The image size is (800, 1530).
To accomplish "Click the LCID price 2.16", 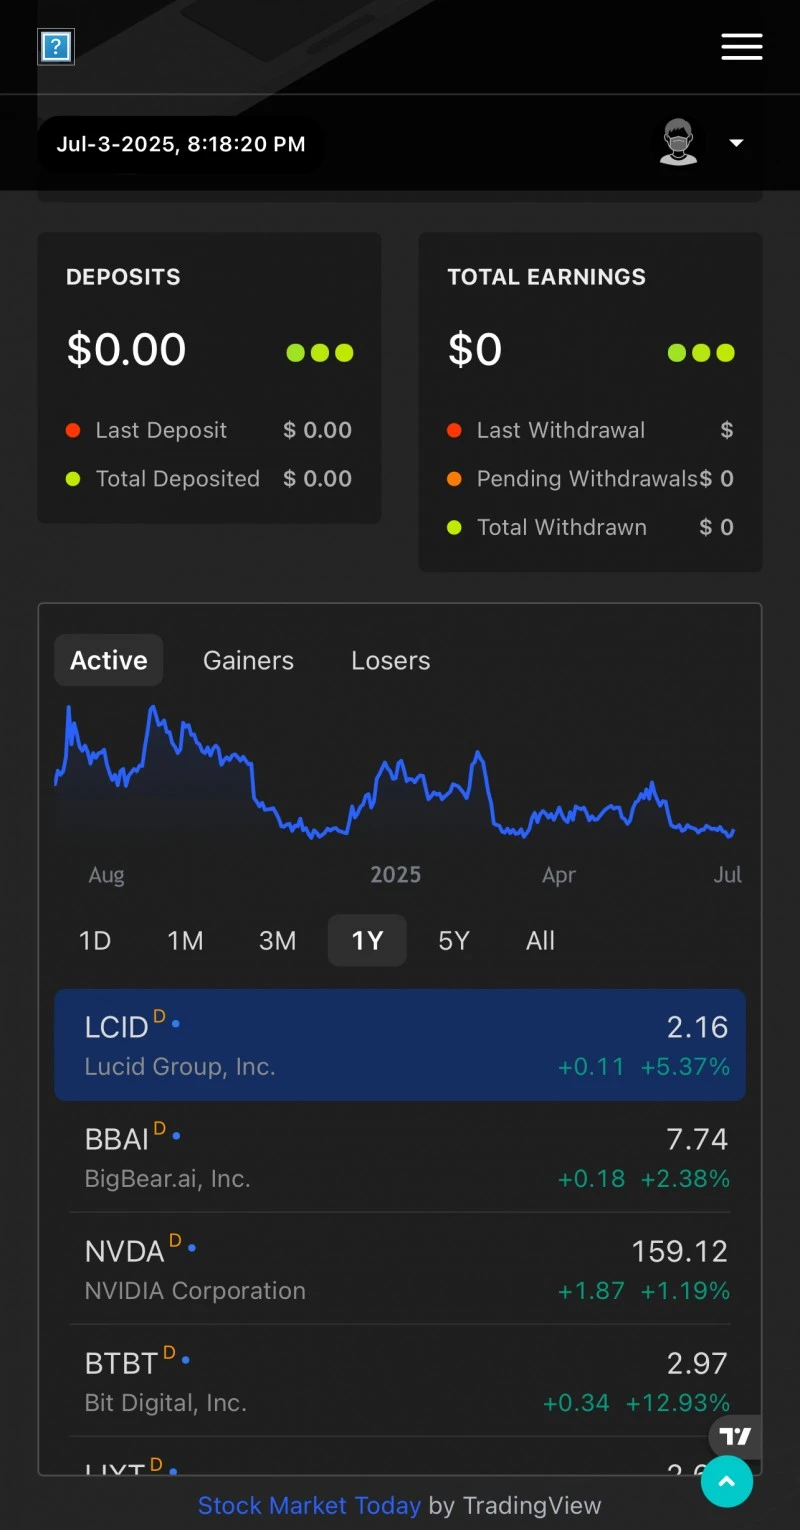I will point(698,1027).
